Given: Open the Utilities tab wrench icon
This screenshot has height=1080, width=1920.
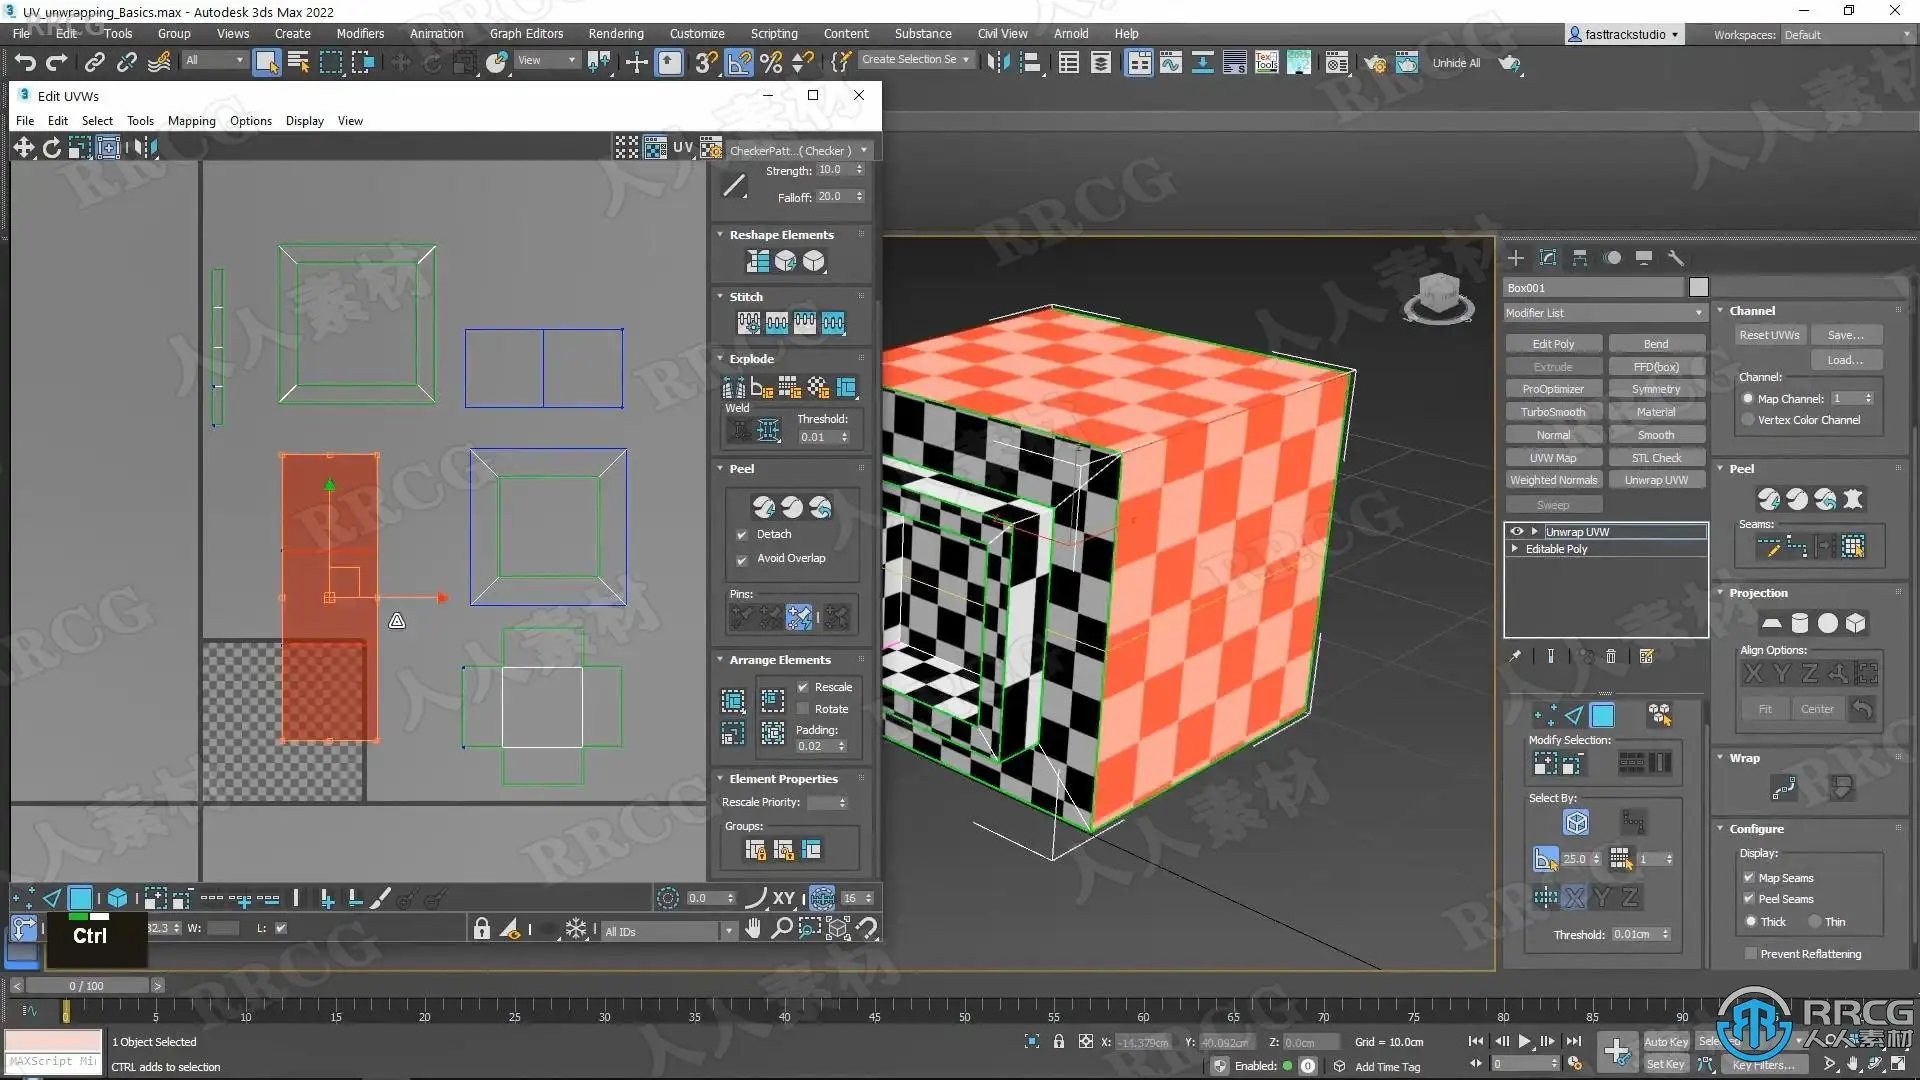Looking at the screenshot, I should pyautogui.click(x=1676, y=258).
